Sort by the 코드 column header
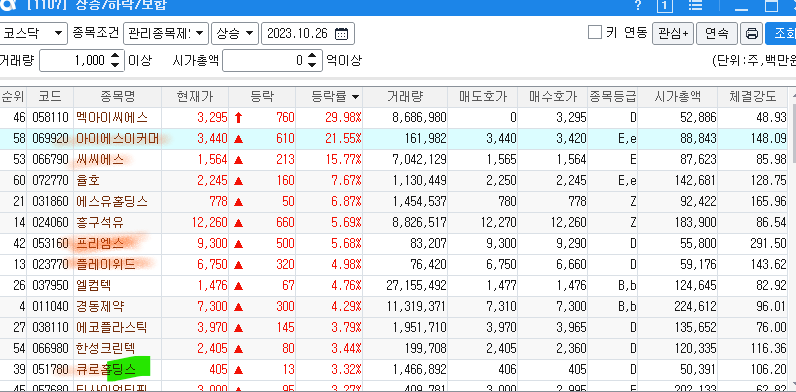The height and width of the screenshot is (392, 796). (x=50, y=96)
